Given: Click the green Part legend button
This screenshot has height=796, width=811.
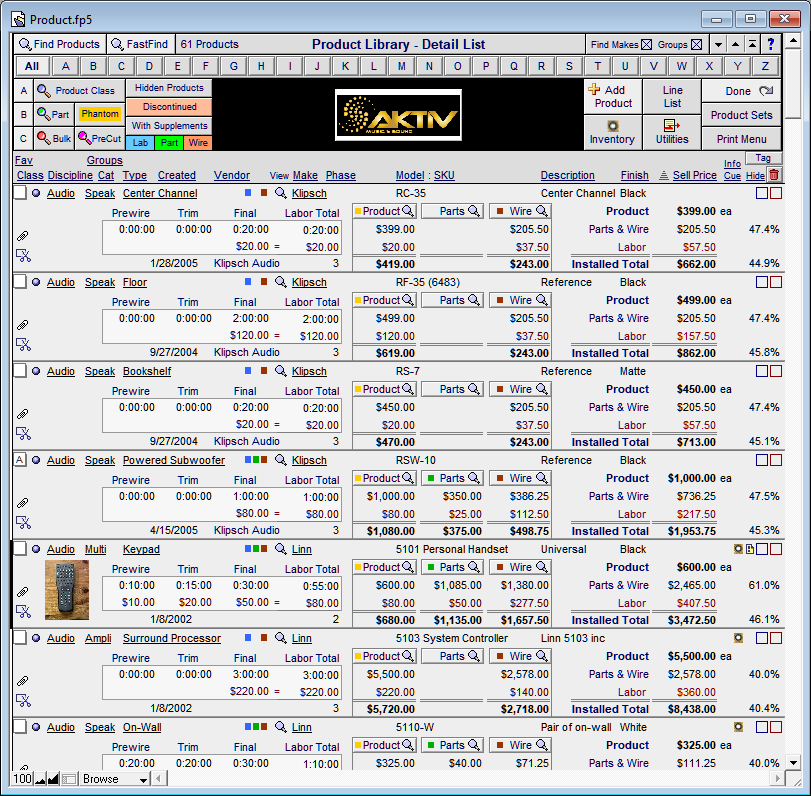Looking at the screenshot, I should (169, 143).
